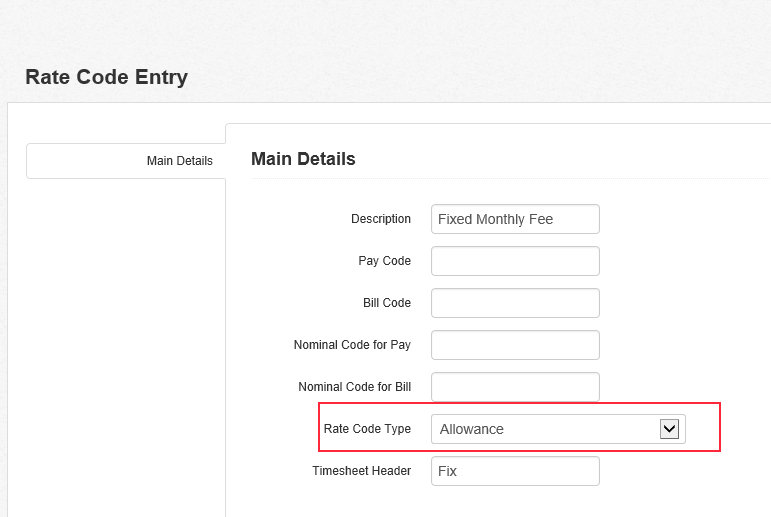771x517 pixels.
Task: Click the Timesheet Header input field
Action: (515, 471)
